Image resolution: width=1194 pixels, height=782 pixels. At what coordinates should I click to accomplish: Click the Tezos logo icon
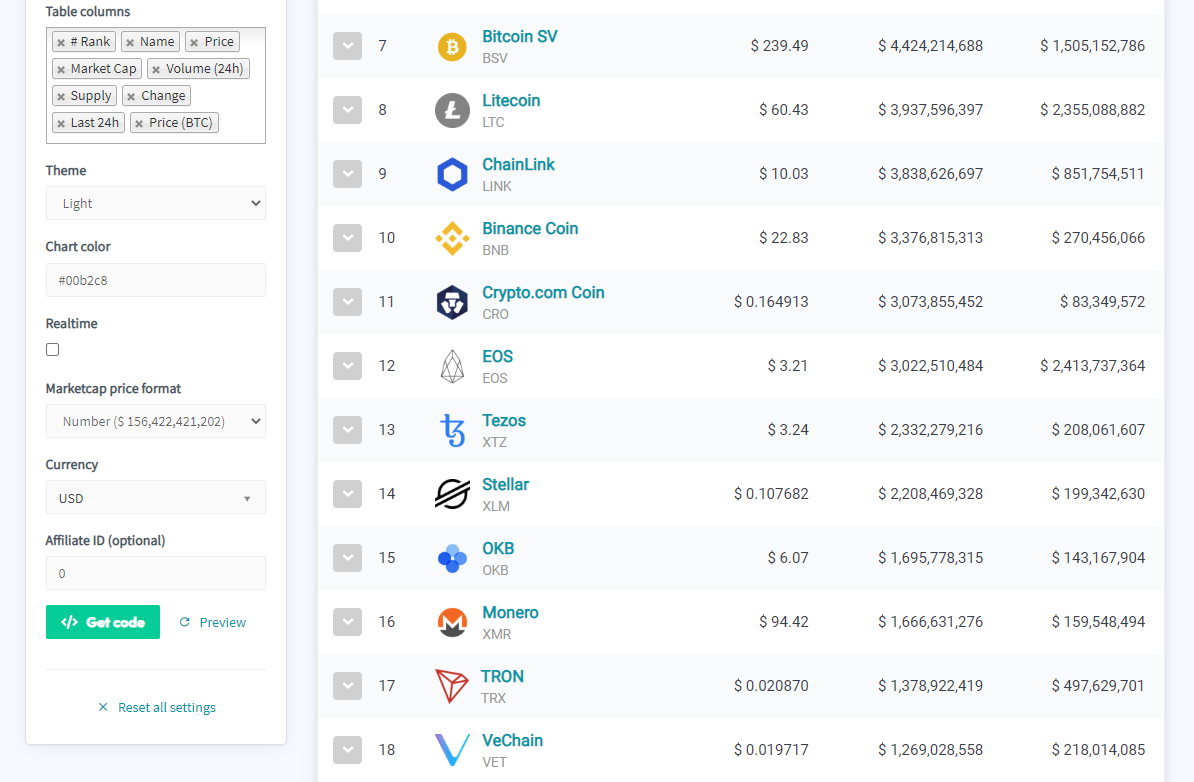(452, 430)
